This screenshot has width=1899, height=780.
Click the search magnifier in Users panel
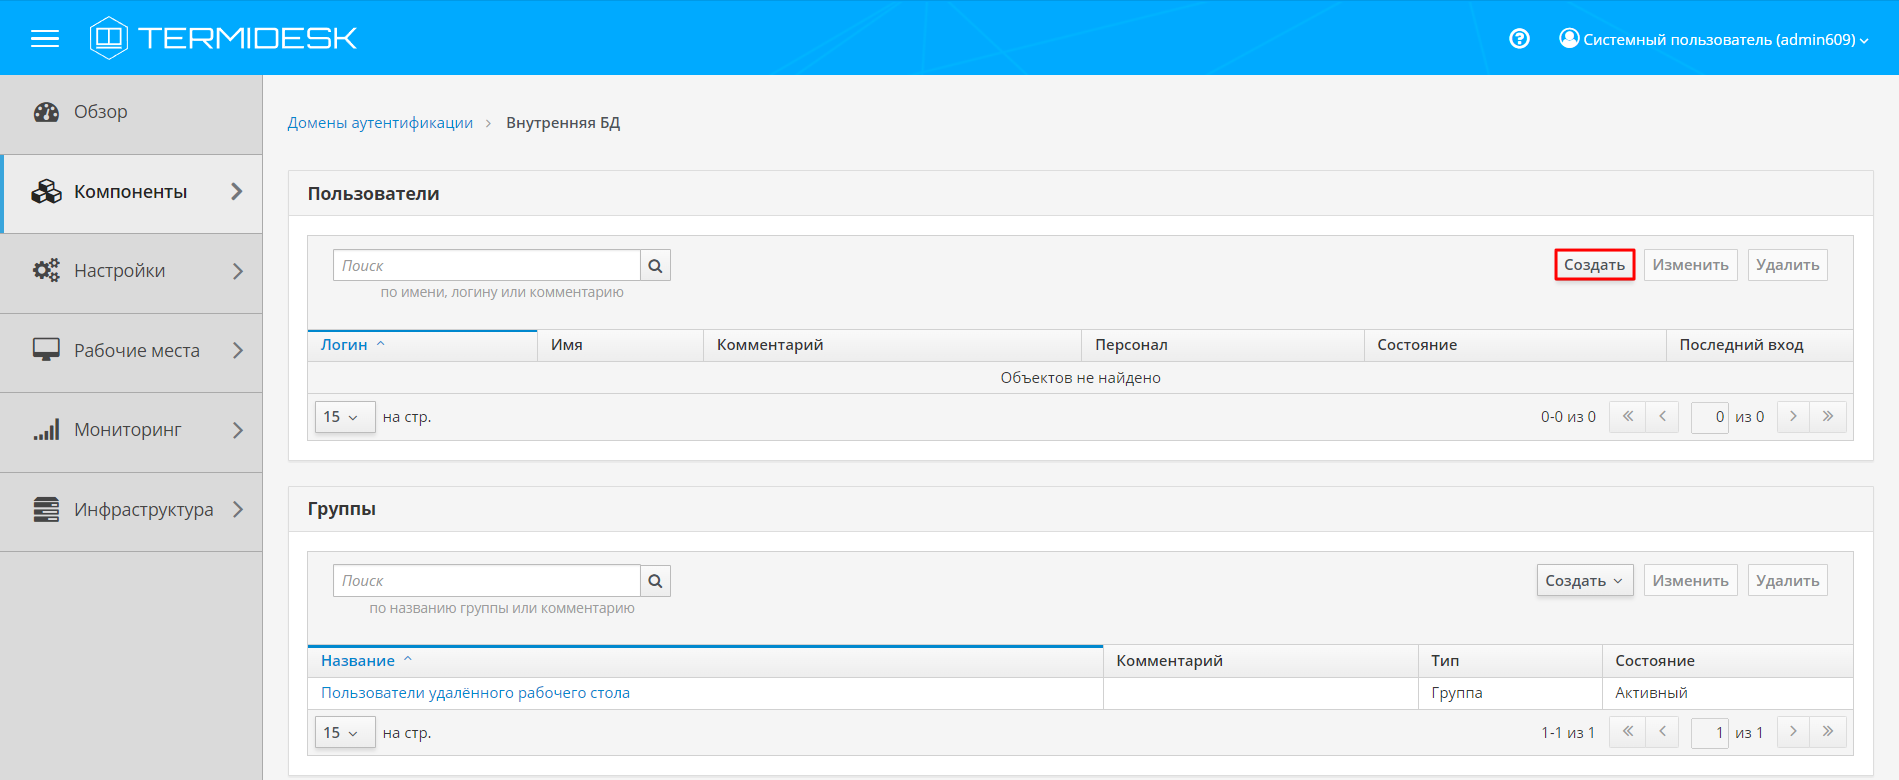[x=655, y=266]
